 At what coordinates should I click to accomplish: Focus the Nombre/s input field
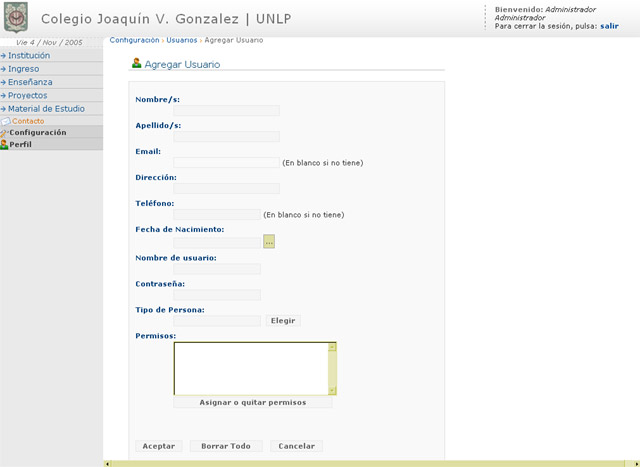pos(226,110)
